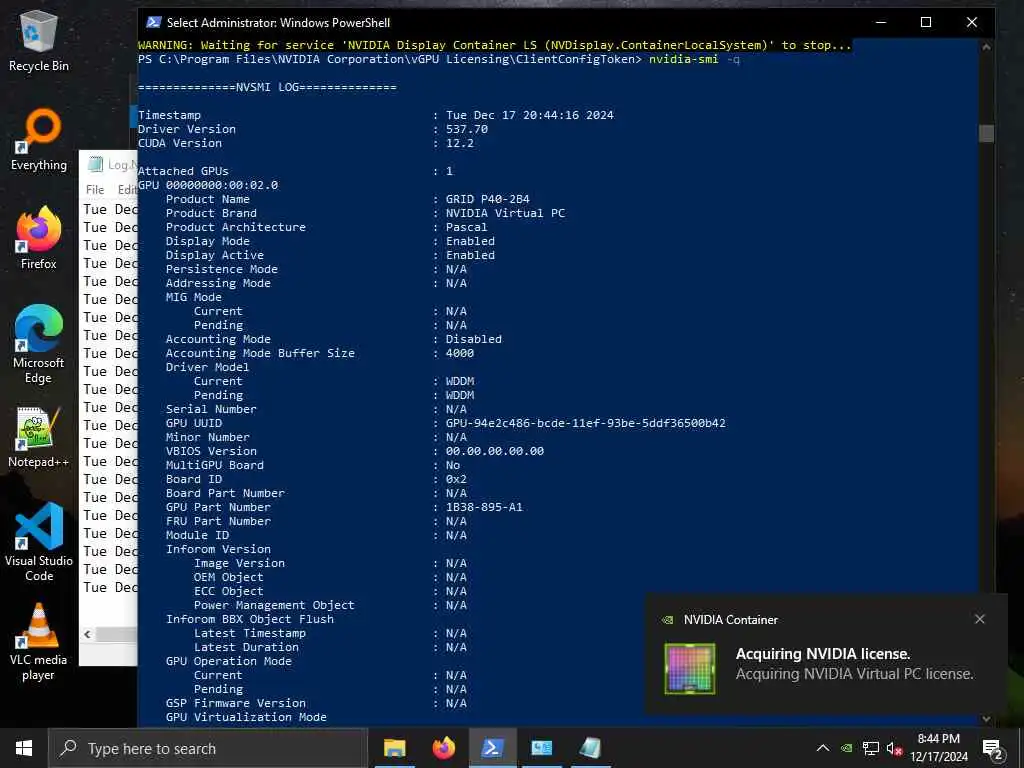Select the VLC media player desktop shortcut
Screen dimensions: 1024x768
coord(39,642)
